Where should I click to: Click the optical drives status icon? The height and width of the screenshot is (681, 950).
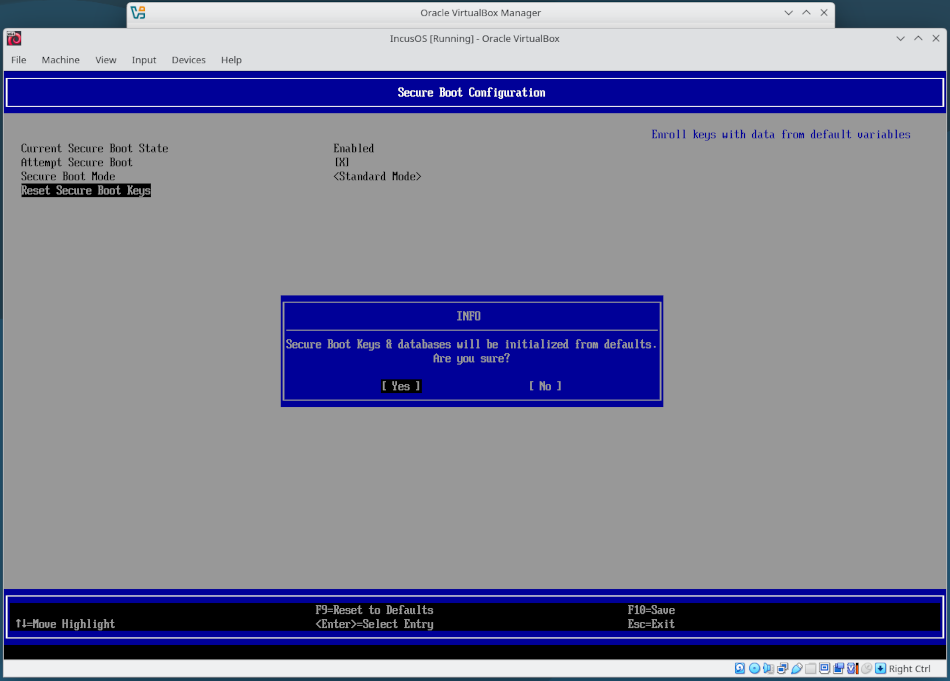point(754,668)
